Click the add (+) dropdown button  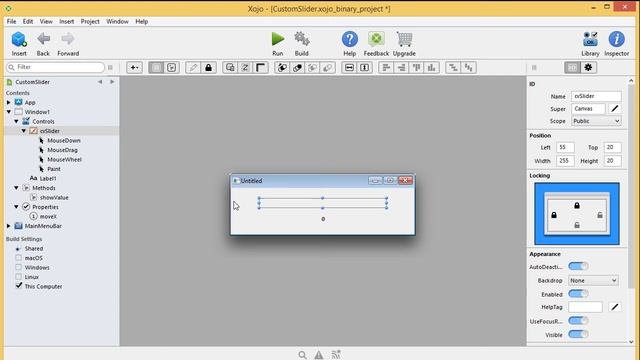click(x=134, y=68)
